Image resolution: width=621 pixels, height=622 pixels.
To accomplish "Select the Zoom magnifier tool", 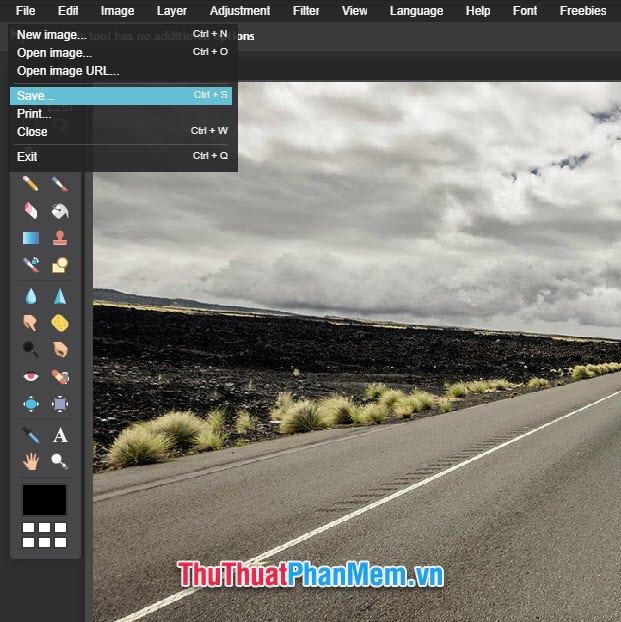I will 60,462.
